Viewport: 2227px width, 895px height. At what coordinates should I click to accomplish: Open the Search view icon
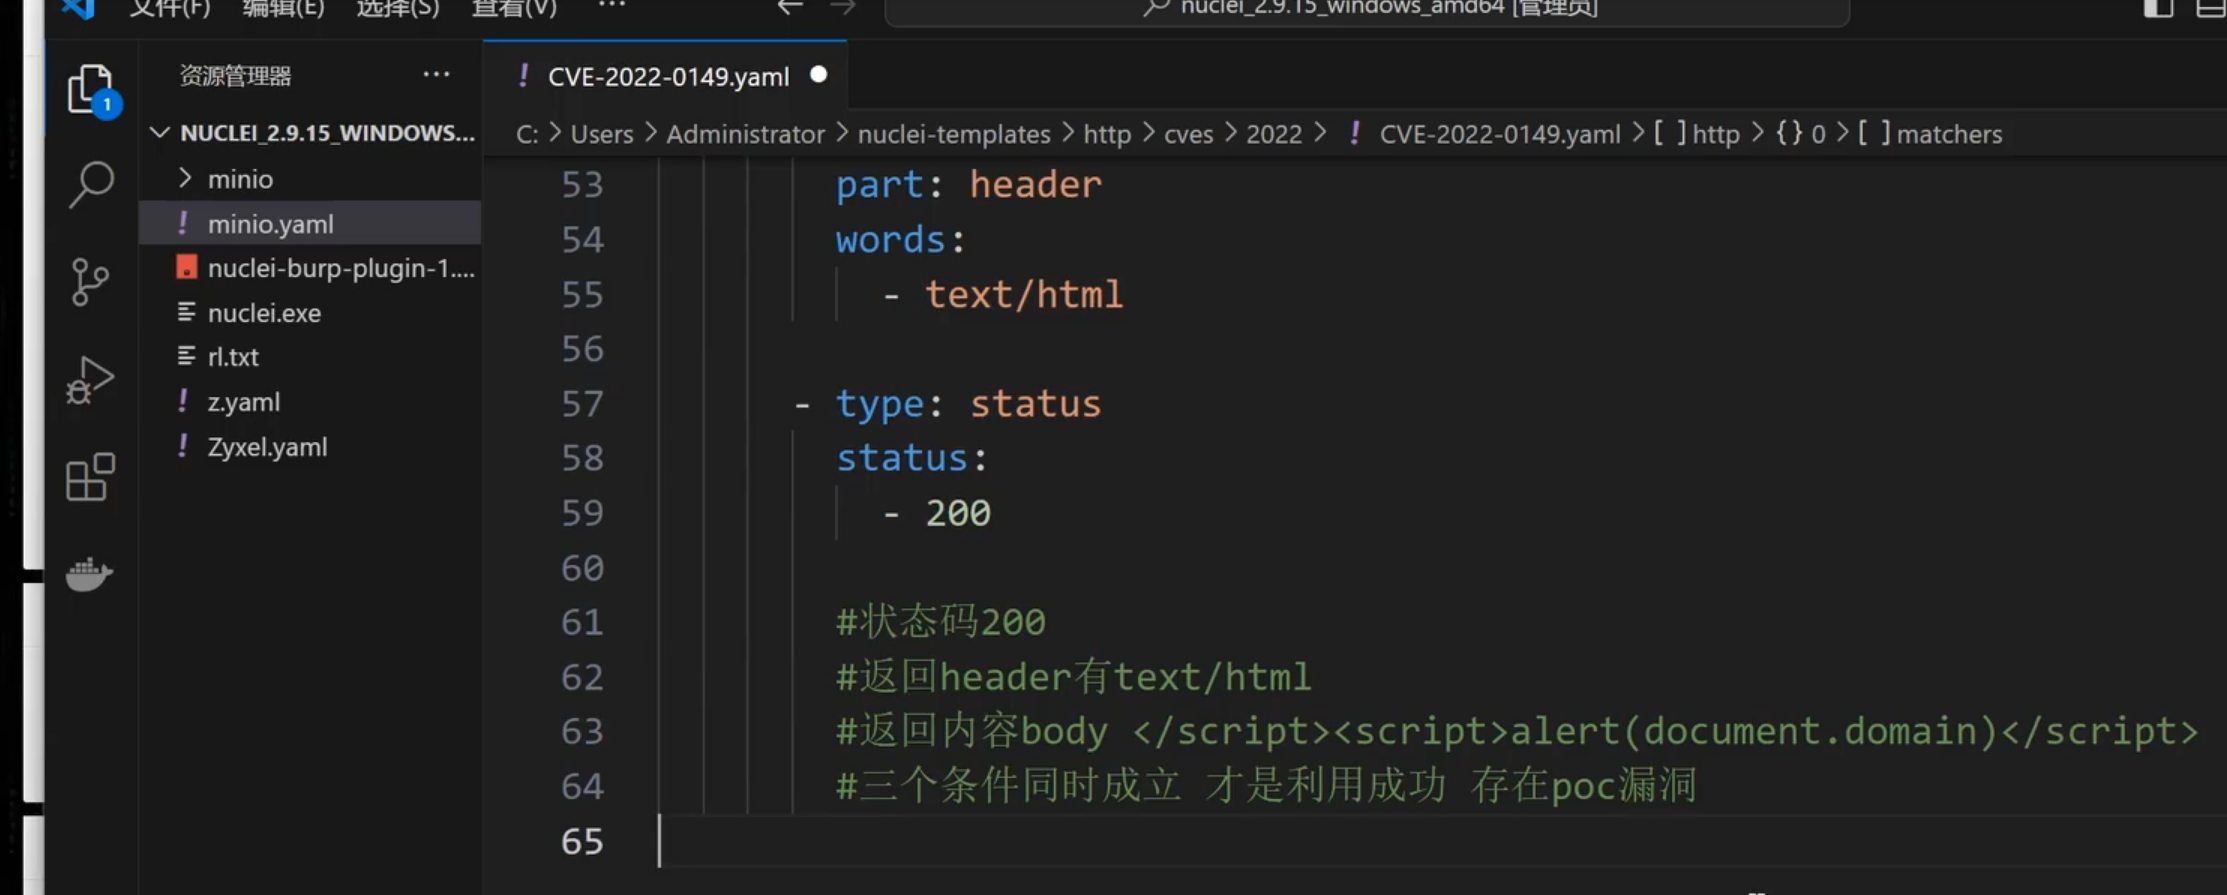[90, 185]
